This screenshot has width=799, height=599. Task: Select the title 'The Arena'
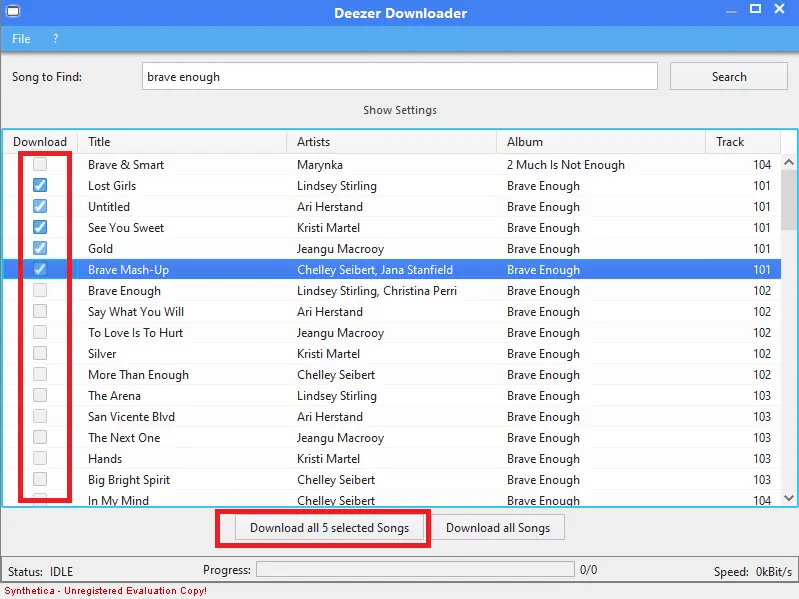click(x=114, y=396)
